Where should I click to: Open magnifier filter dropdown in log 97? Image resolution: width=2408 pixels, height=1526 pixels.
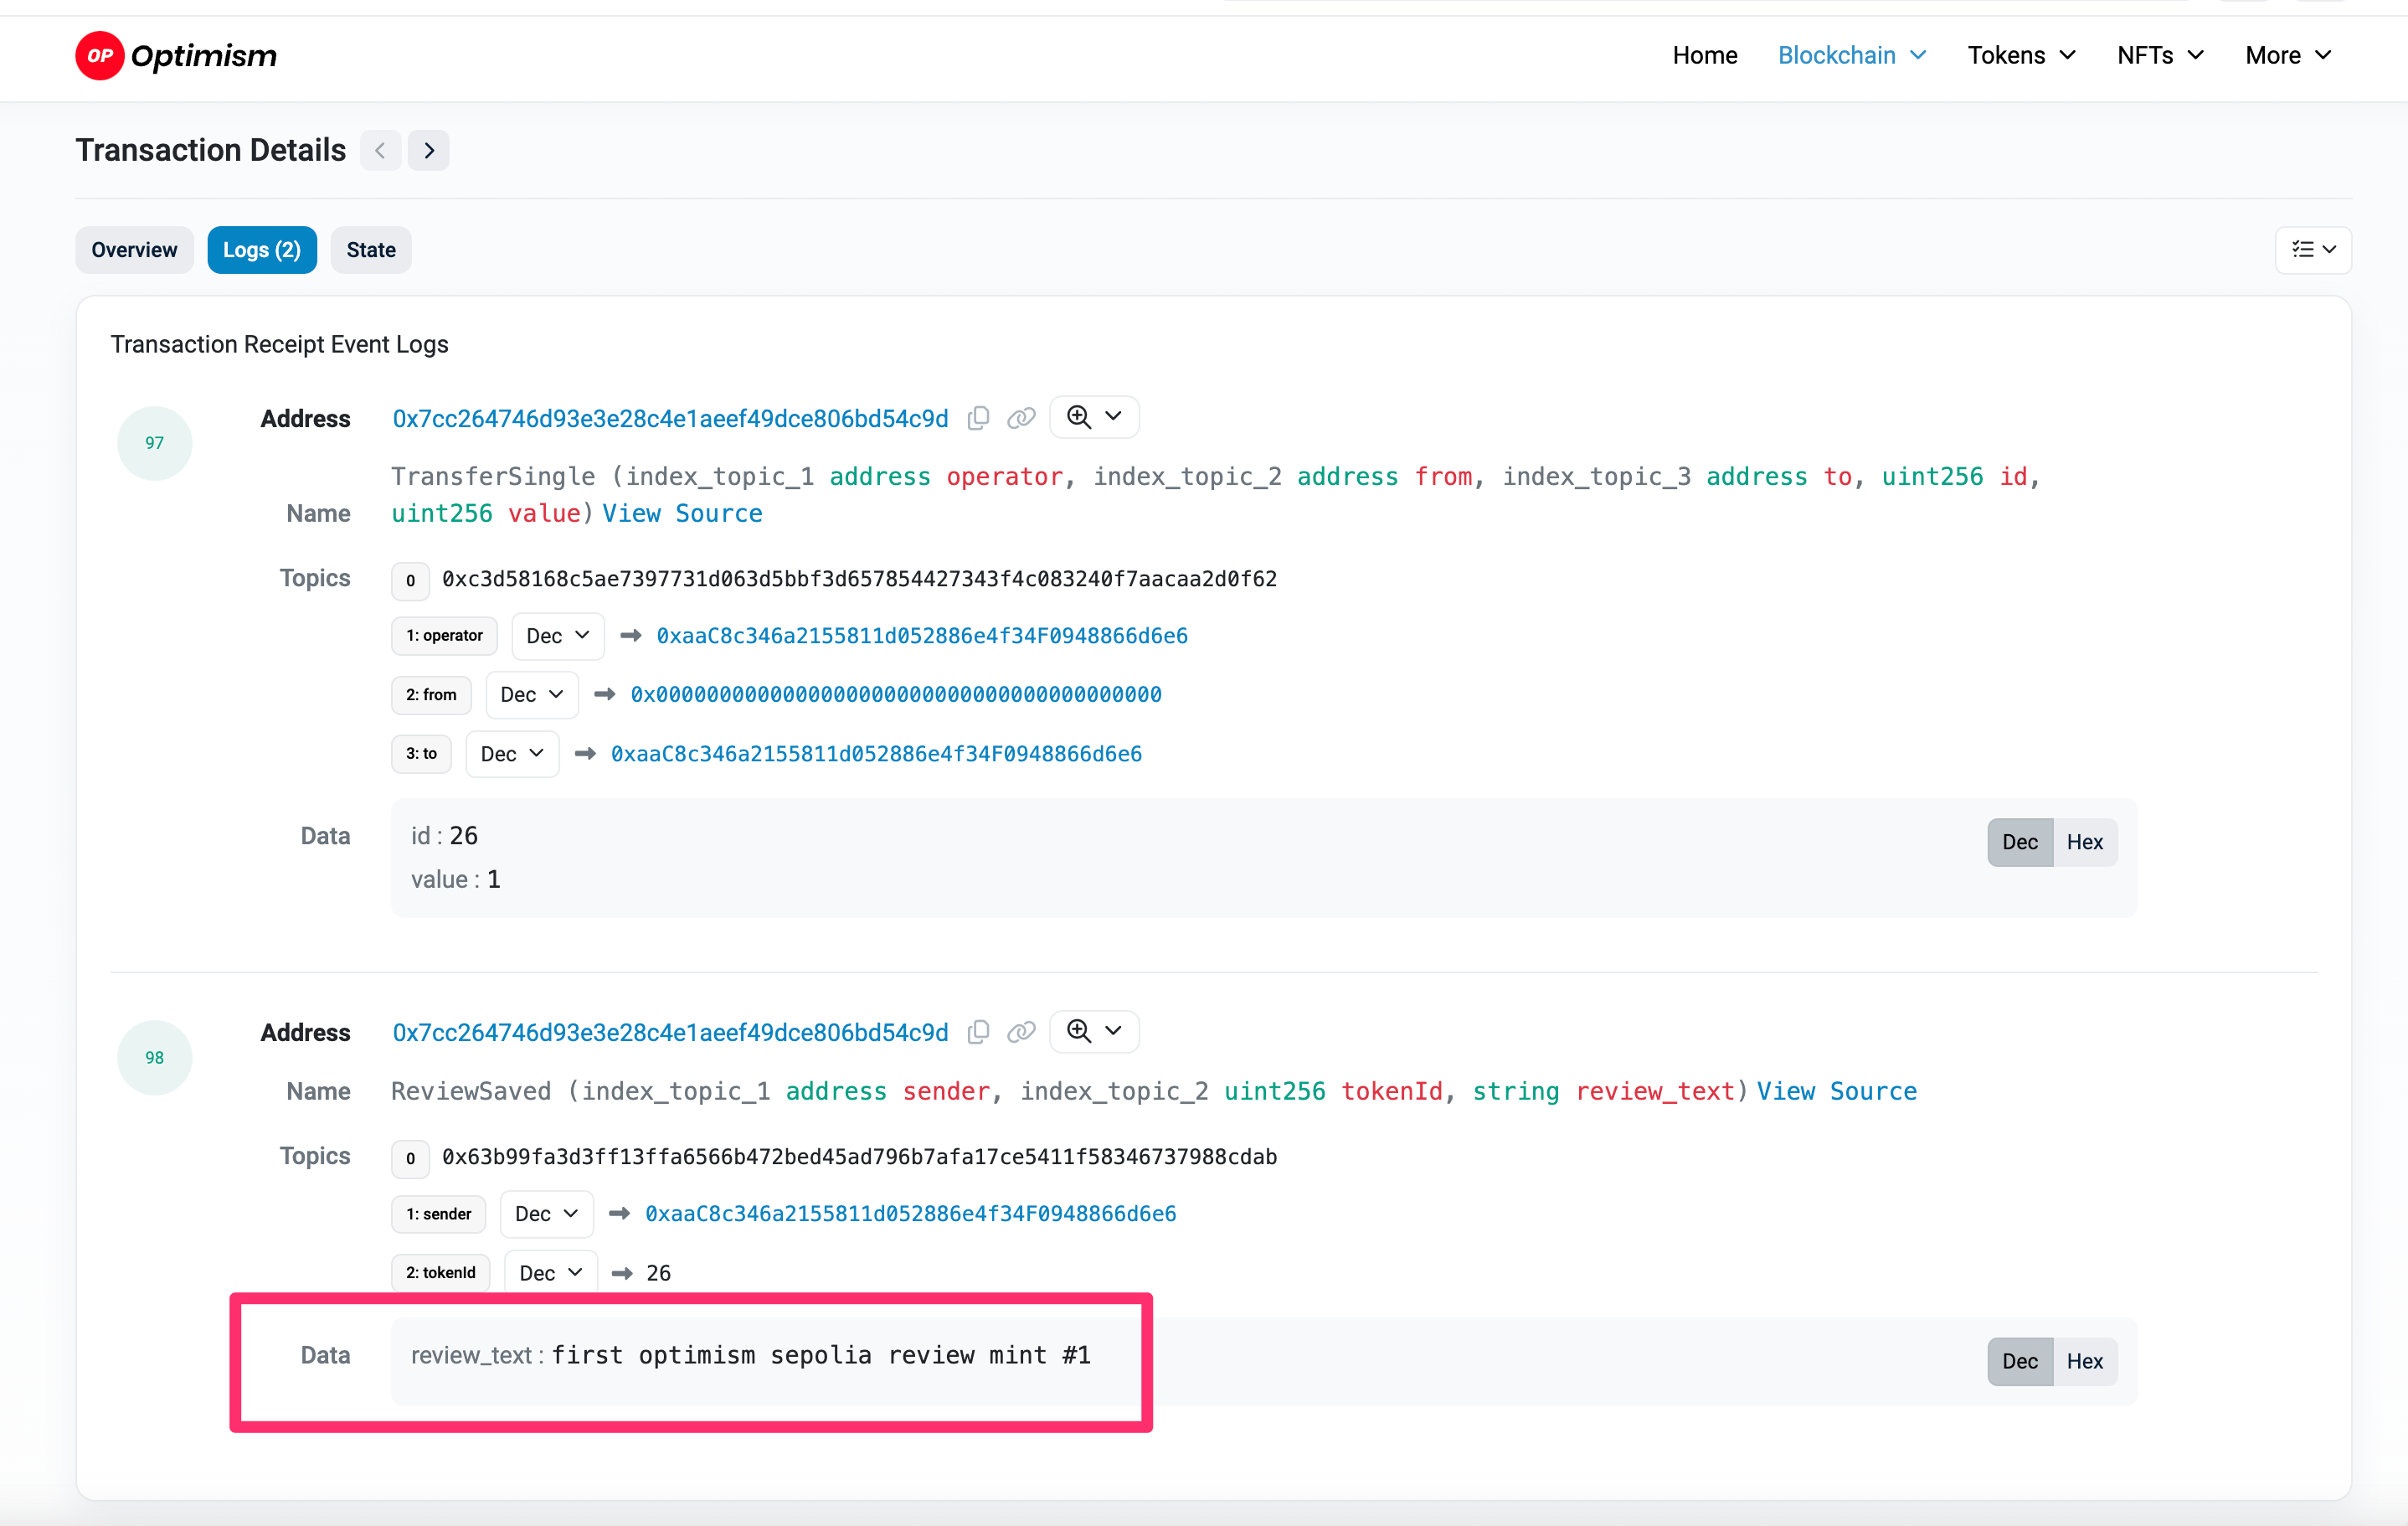coord(1094,417)
